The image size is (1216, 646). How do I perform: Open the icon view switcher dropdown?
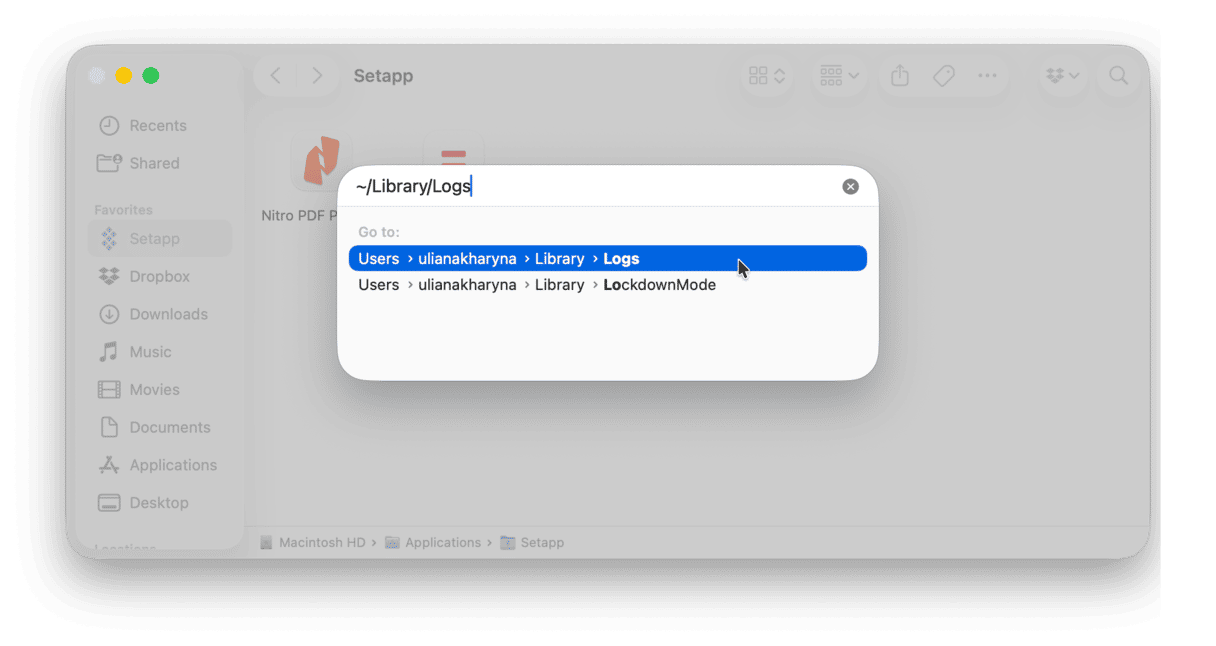[x=767, y=76]
